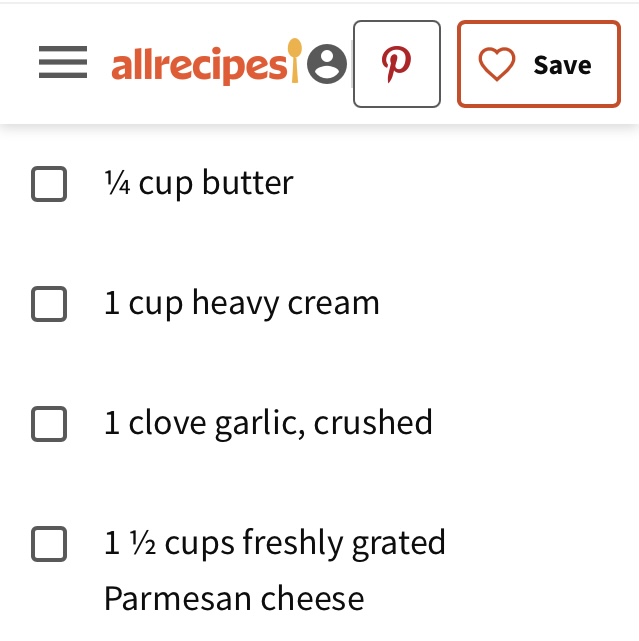Tap the three-line menu icon
Viewport: 639px width, 641px height.
pos(63,64)
